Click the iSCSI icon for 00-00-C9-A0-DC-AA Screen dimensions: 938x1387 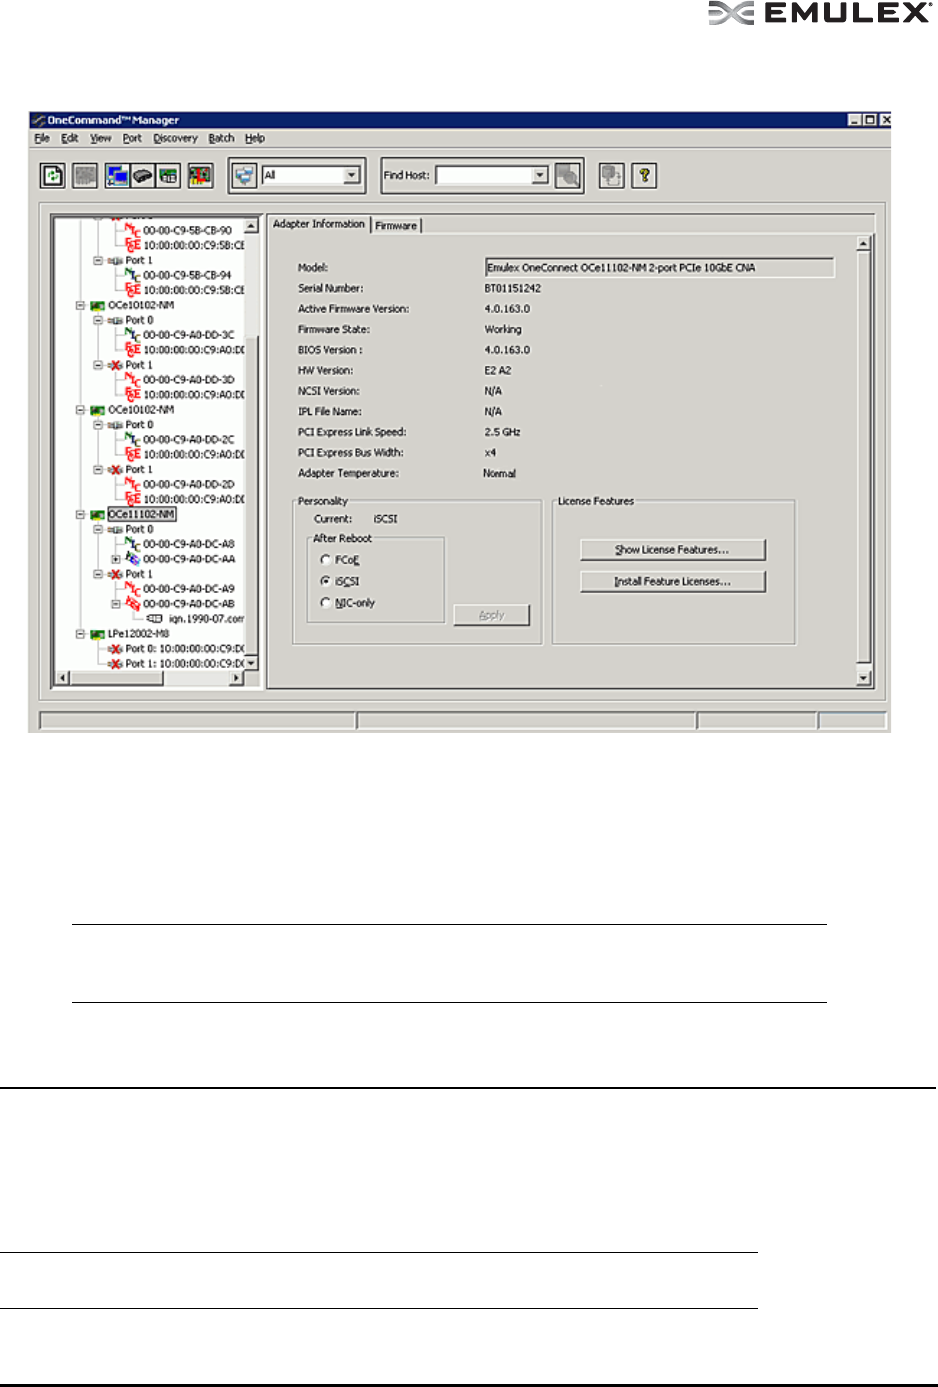click(x=132, y=559)
